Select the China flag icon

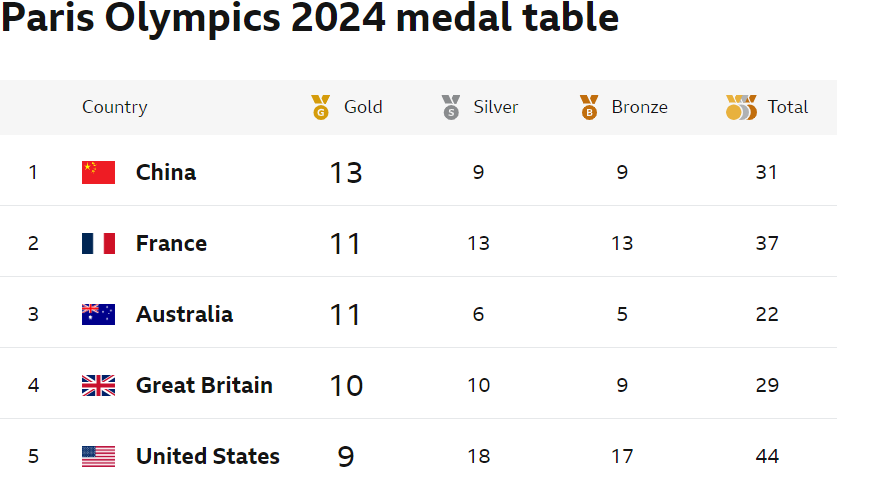(x=99, y=172)
